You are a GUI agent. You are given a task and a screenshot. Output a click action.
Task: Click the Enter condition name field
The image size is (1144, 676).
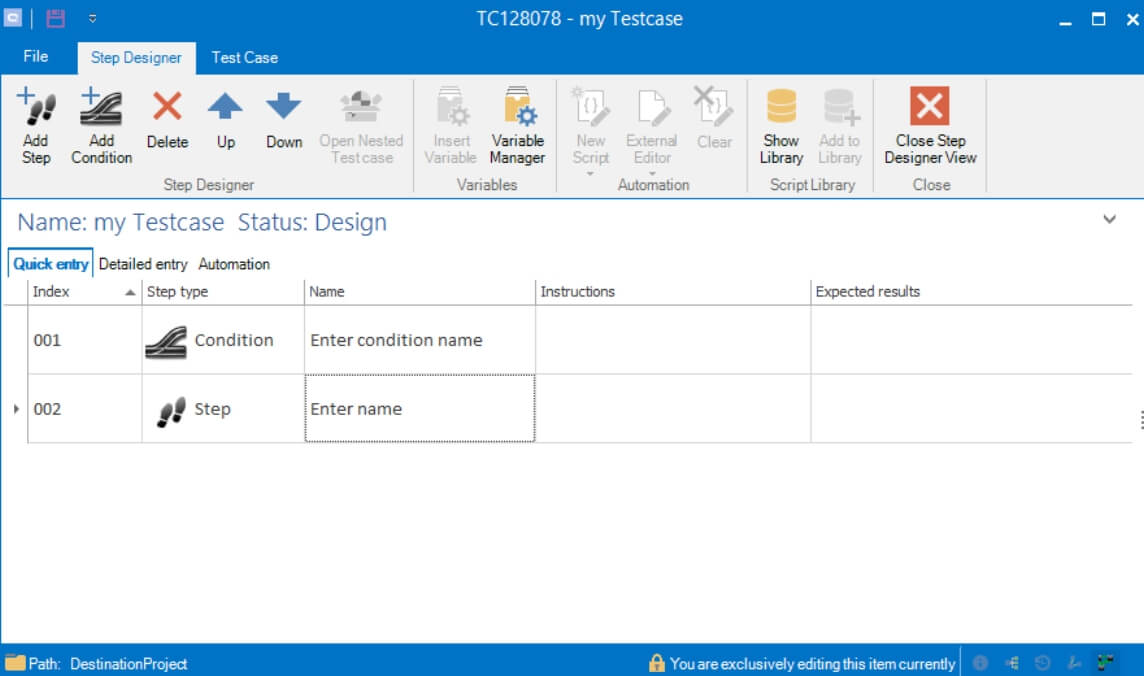coord(417,340)
